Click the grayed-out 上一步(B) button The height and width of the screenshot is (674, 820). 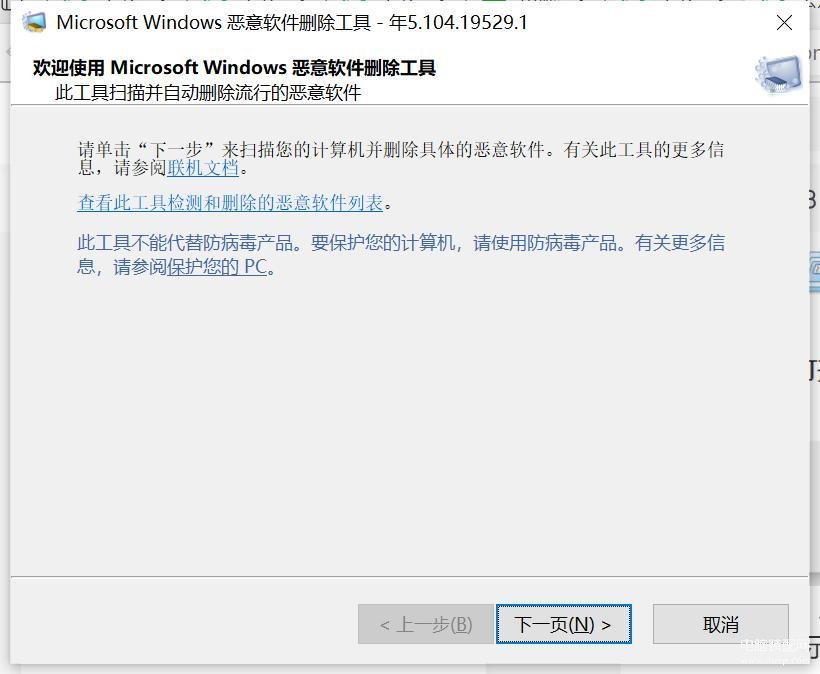click(426, 624)
